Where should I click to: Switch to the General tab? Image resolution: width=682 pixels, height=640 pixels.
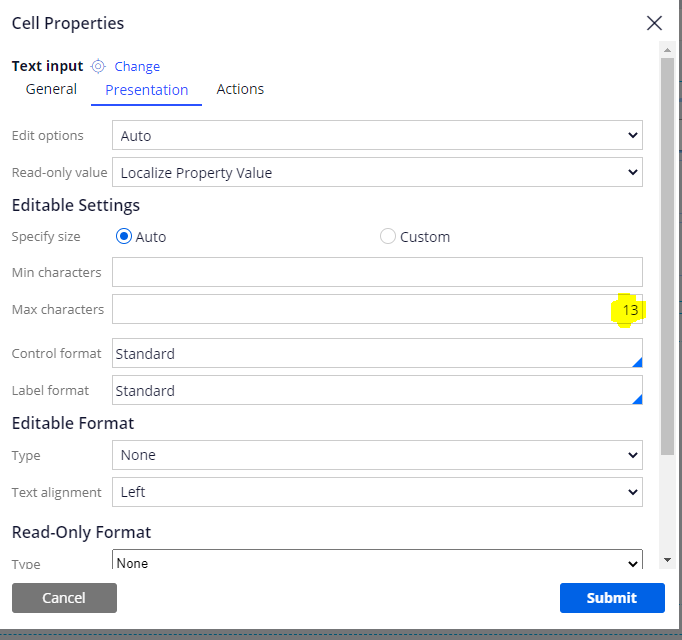(51, 89)
